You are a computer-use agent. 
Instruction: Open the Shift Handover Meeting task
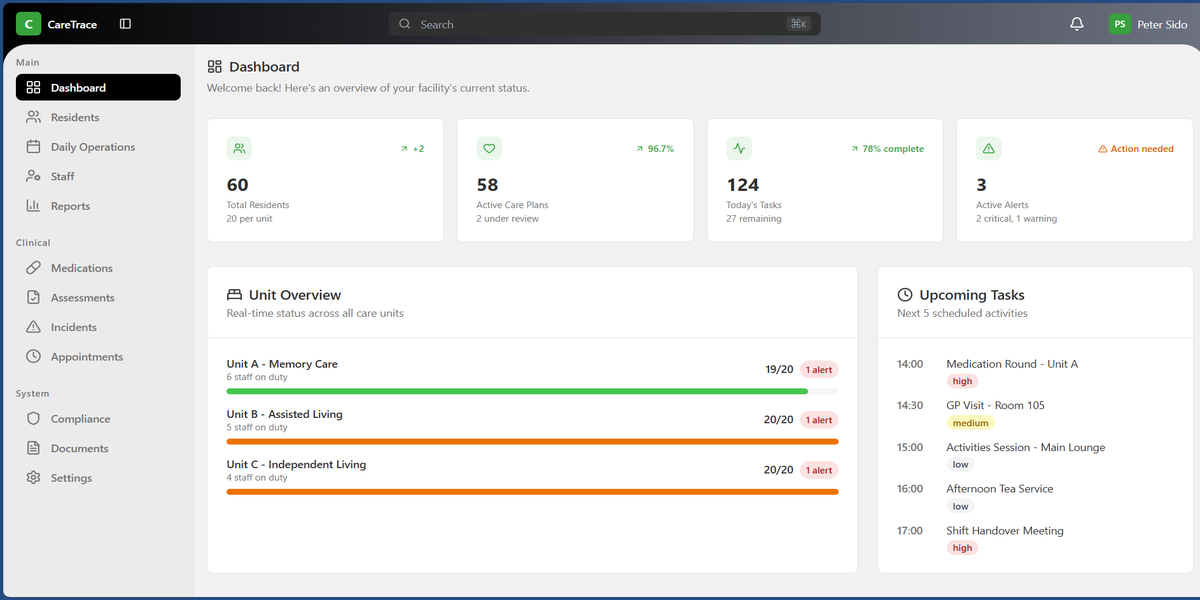[x=1004, y=531]
